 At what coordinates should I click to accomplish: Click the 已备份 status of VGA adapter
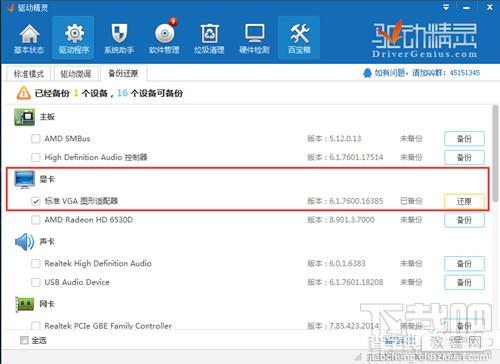[x=411, y=201]
